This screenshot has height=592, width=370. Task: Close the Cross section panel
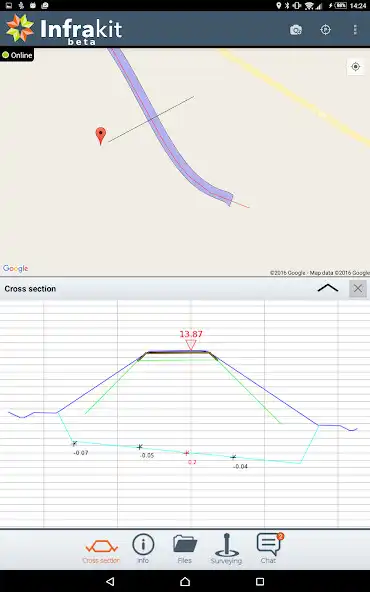[x=358, y=289]
